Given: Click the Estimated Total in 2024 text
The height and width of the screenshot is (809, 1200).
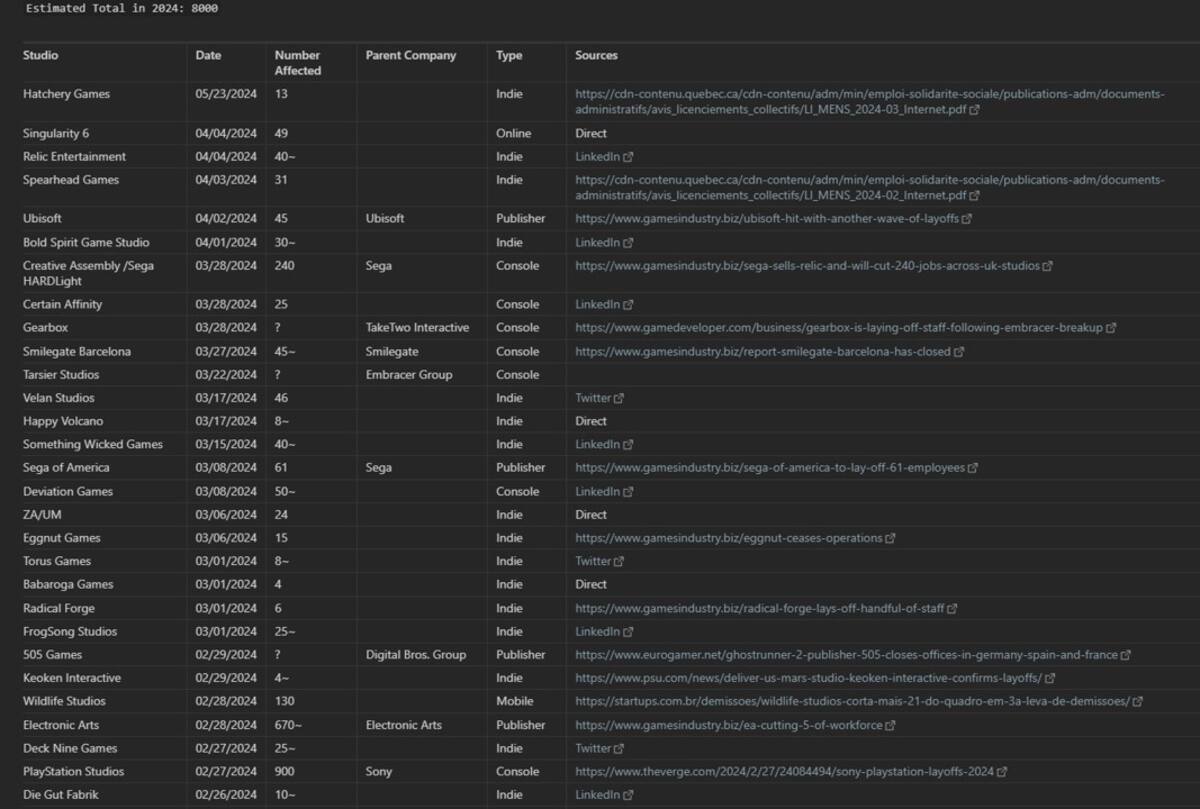Looking at the screenshot, I should coord(122,9).
